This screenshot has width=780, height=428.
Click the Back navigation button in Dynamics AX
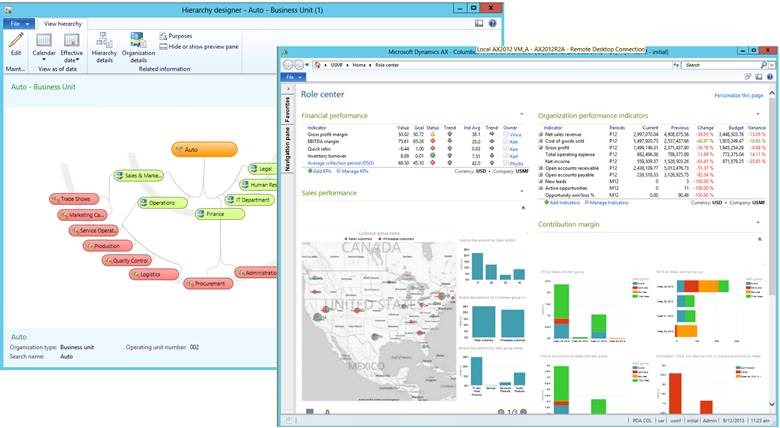288,65
